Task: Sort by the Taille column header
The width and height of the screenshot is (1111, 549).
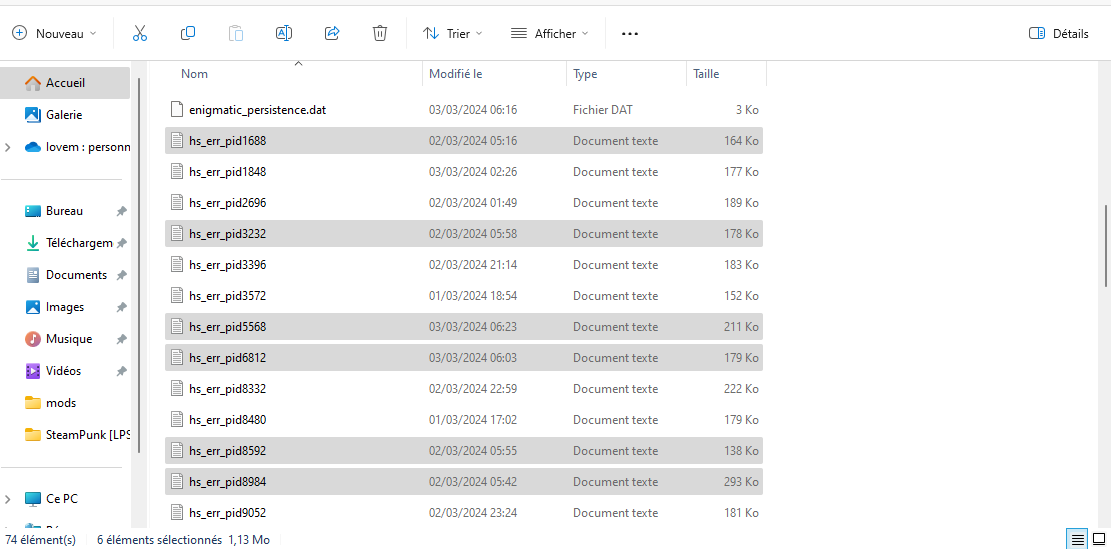Action: click(x=706, y=74)
